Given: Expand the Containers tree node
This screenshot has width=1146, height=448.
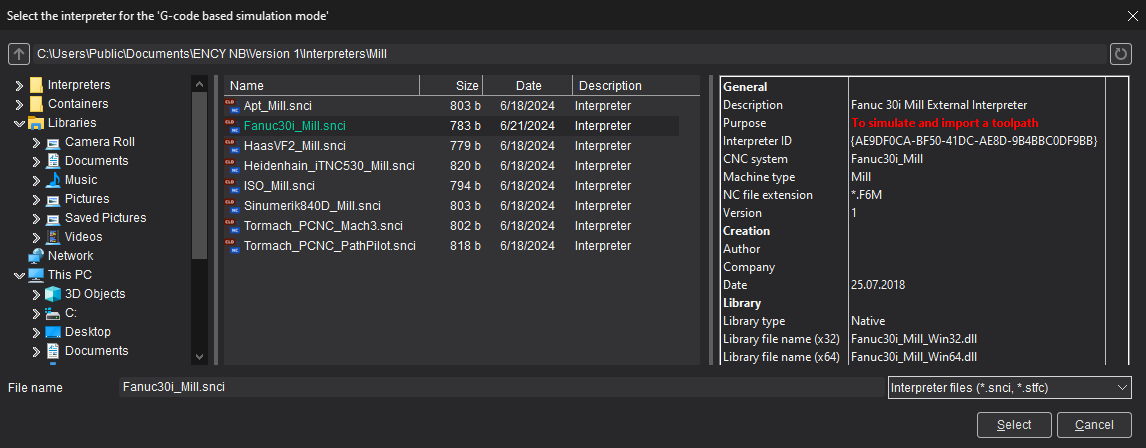Looking at the screenshot, I should point(19,105).
